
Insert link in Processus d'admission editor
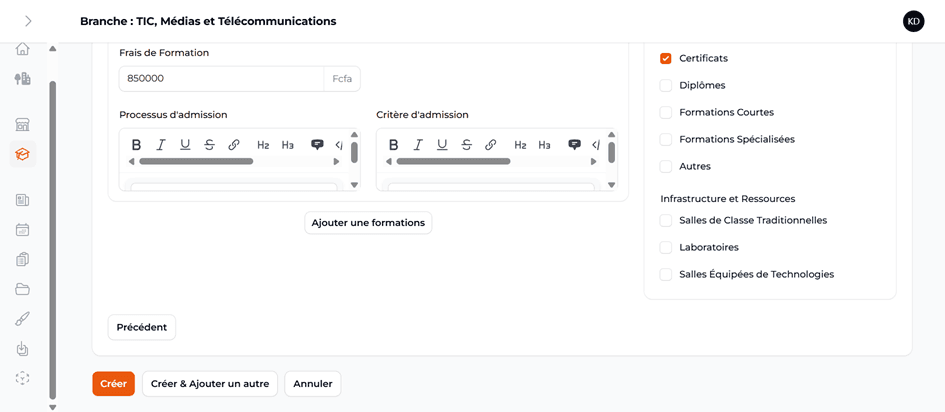point(234,145)
